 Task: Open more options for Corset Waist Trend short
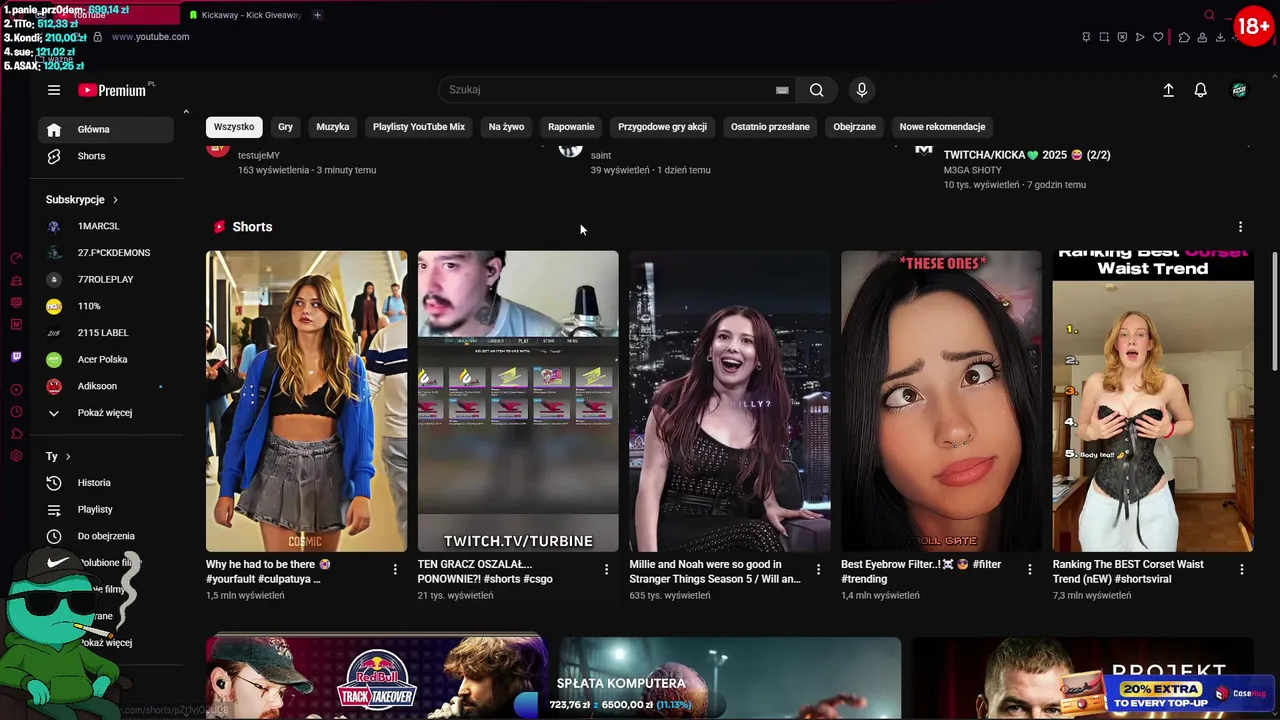[1242, 569]
